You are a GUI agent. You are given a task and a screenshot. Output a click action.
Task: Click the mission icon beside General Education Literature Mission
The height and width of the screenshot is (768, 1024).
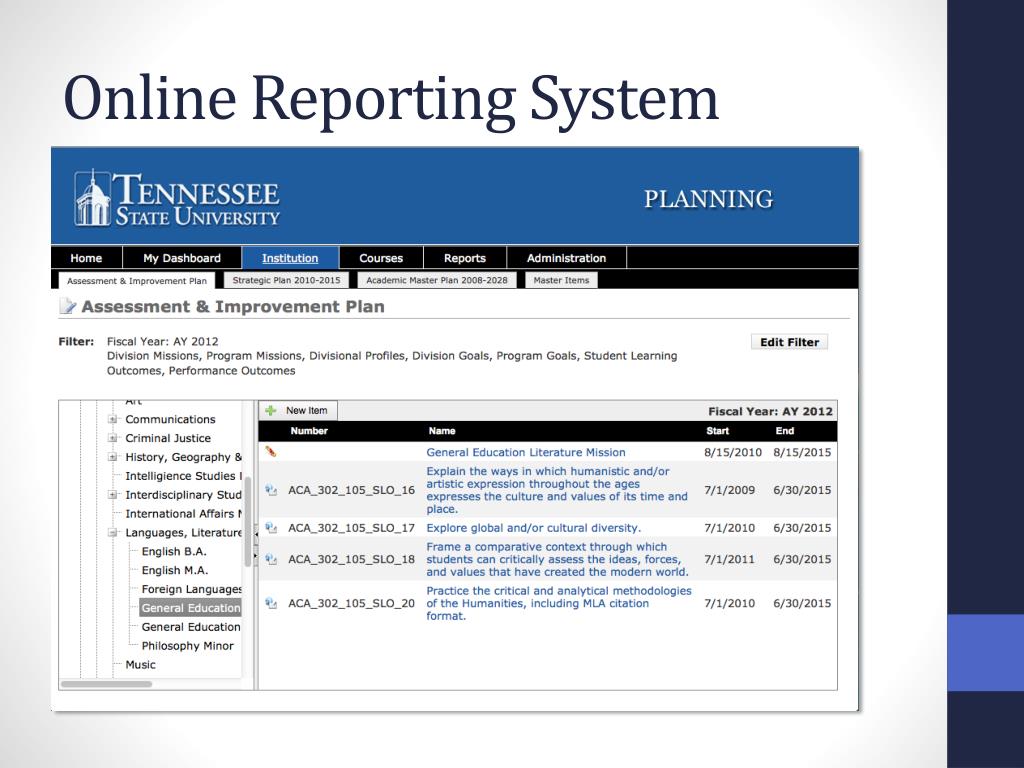tap(270, 451)
